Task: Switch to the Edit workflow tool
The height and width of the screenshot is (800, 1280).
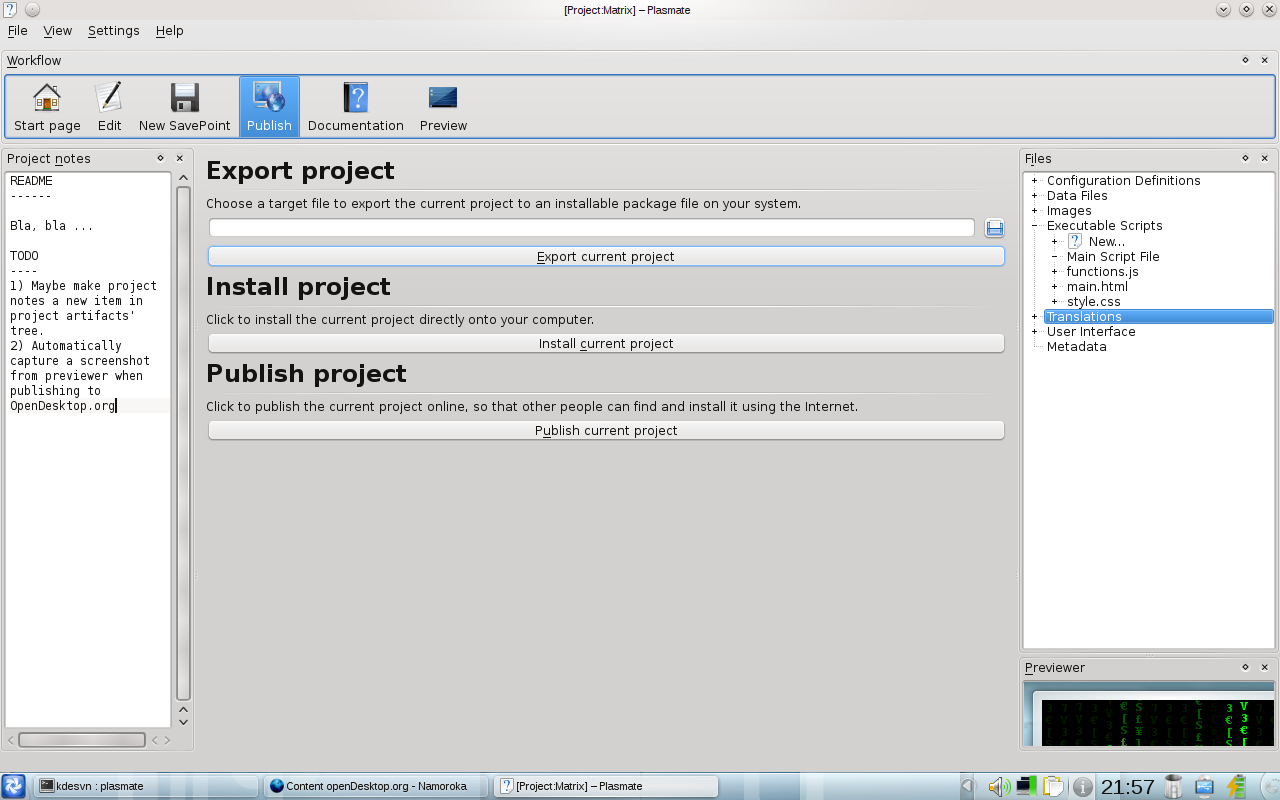Action: [109, 107]
